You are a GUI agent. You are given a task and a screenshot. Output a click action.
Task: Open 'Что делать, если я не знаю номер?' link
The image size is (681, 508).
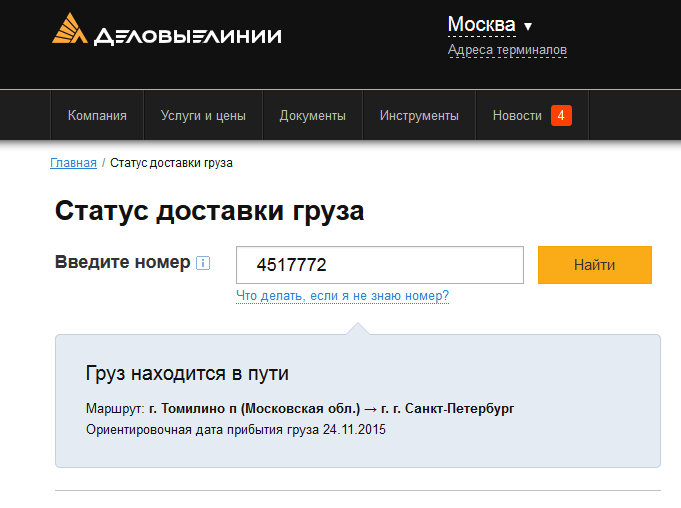click(342, 296)
